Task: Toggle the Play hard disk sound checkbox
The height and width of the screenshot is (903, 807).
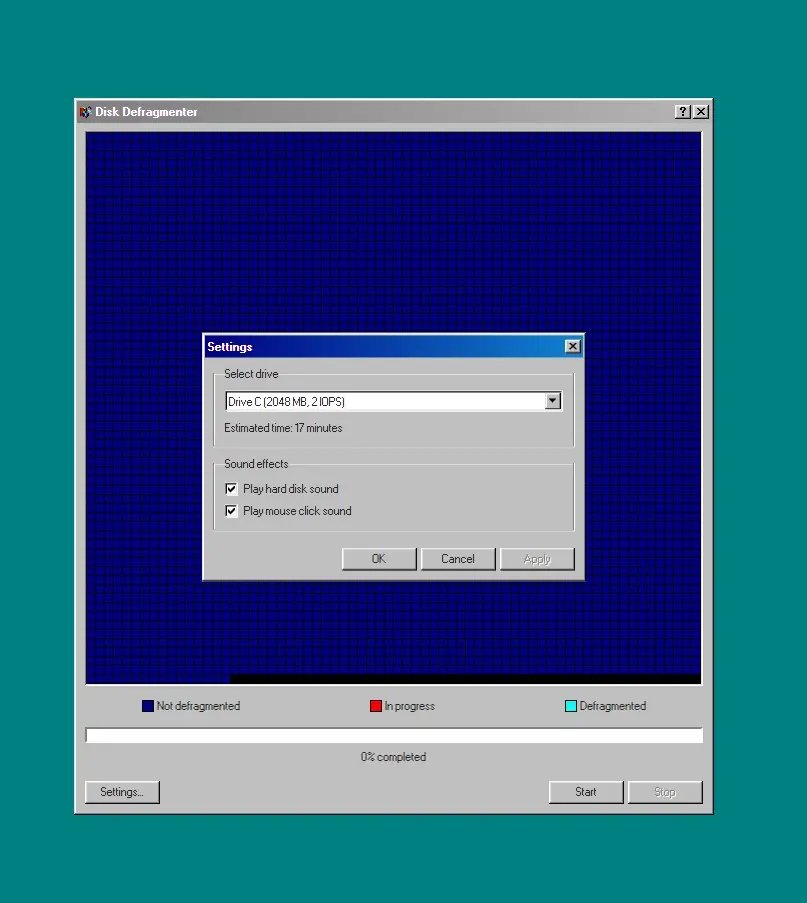Action: (x=232, y=489)
